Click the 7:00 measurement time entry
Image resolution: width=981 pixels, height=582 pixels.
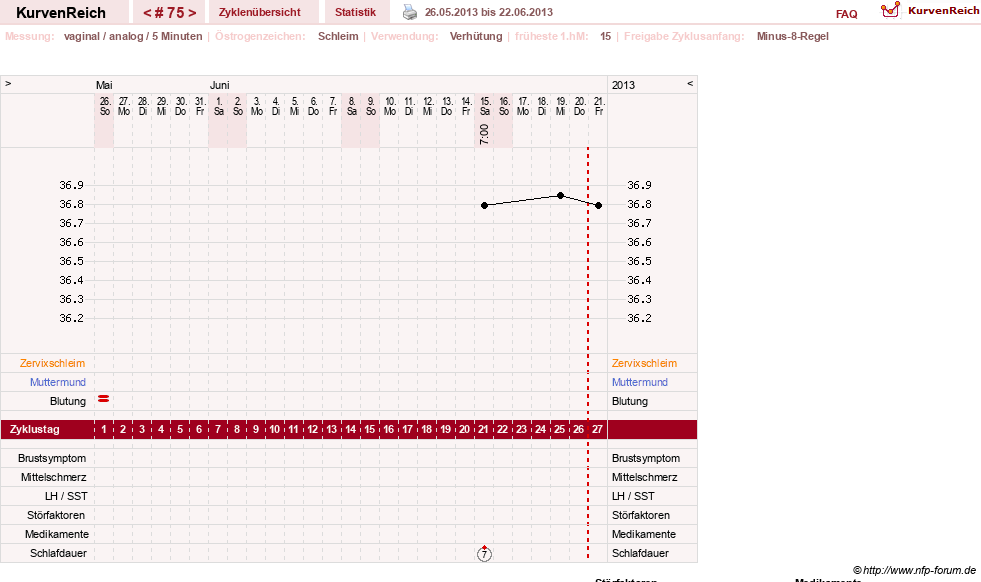pyautogui.click(x=484, y=135)
